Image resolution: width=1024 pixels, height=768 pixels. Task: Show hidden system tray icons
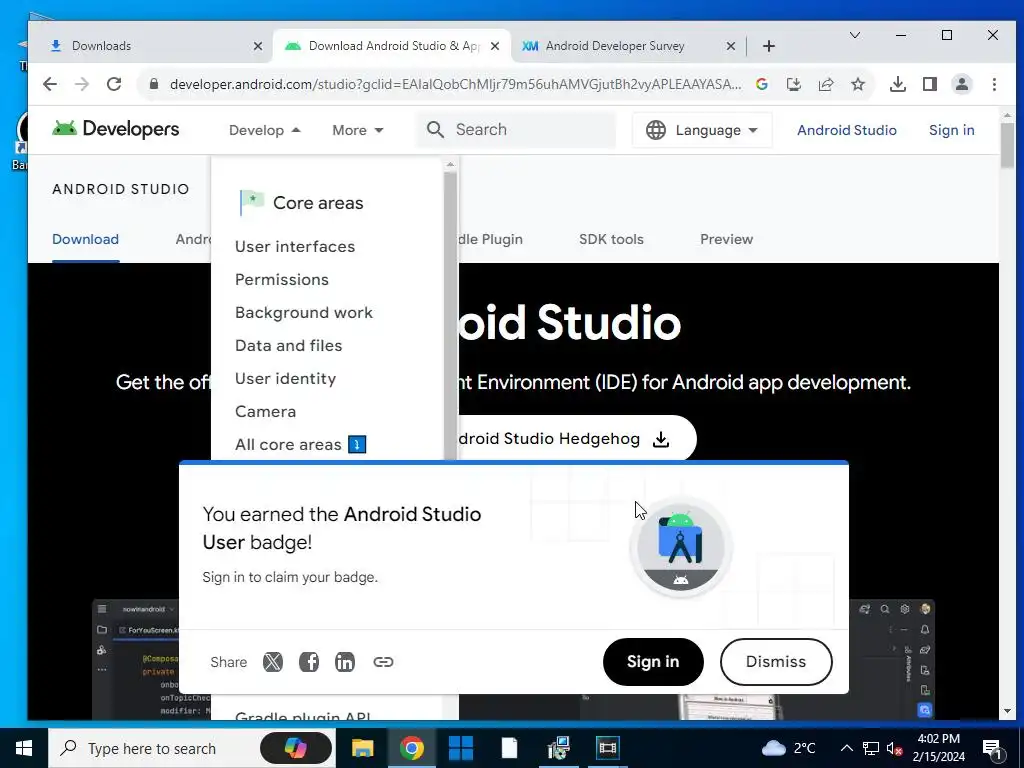click(x=846, y=748)
